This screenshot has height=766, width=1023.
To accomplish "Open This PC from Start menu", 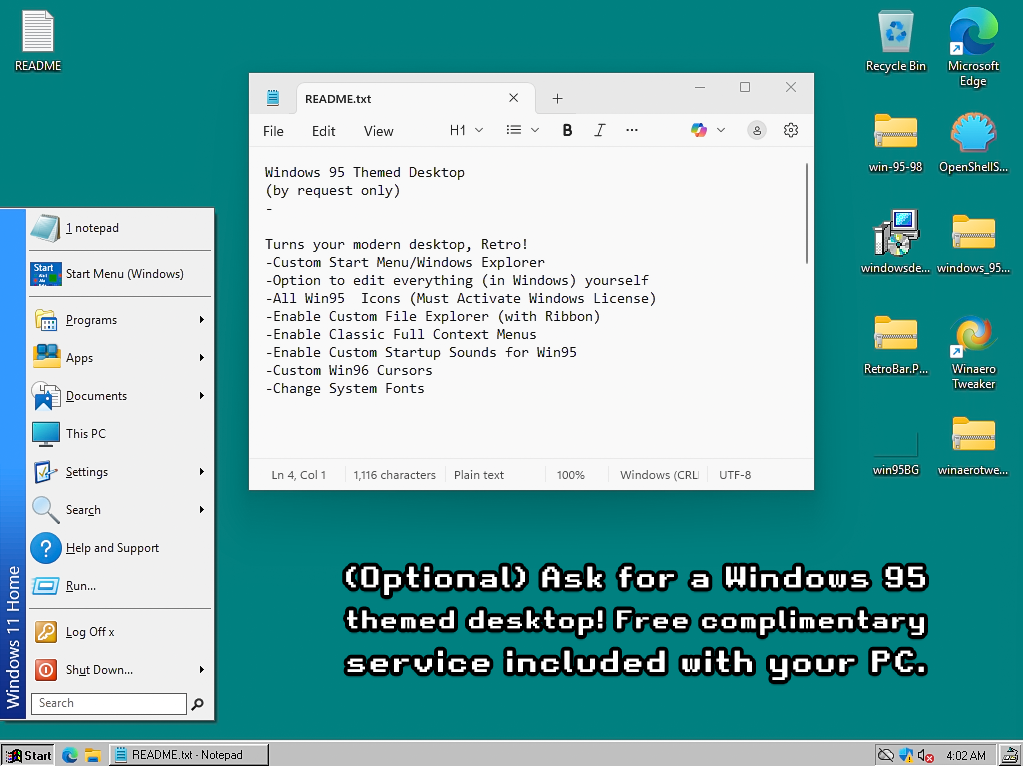I will coord(120,434).
